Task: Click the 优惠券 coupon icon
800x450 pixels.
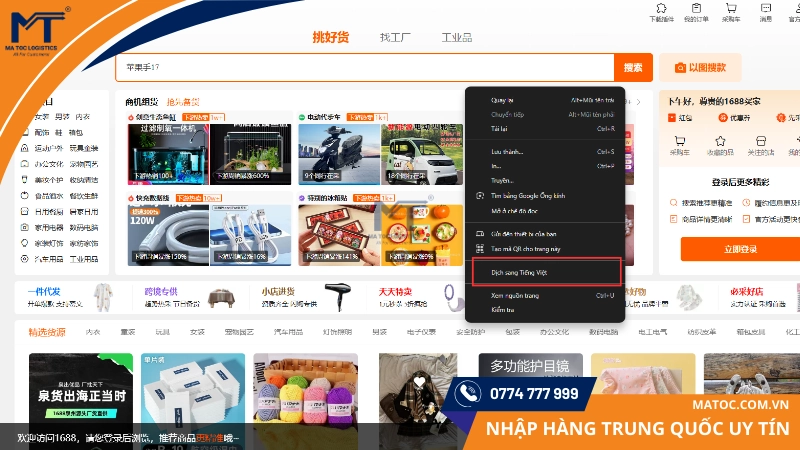Action: pos(722,118)
